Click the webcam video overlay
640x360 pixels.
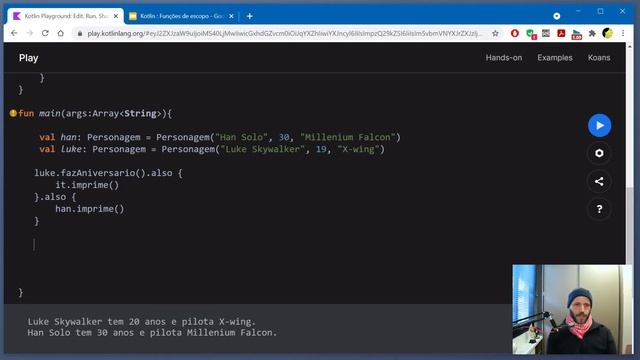click(x=572, y=309)
